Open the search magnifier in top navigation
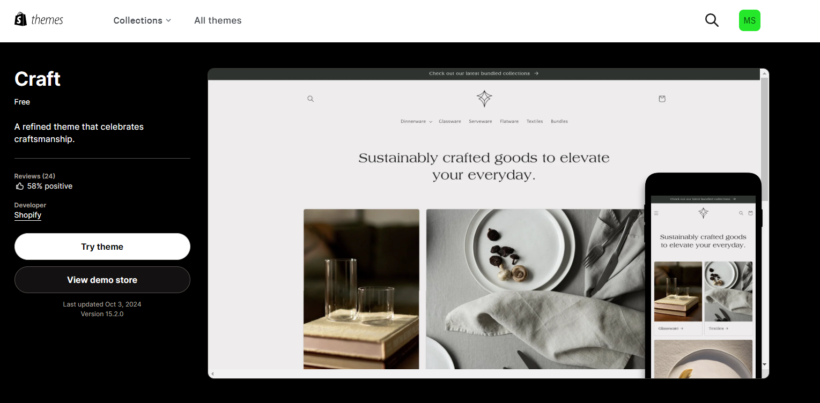 [712, 20]
